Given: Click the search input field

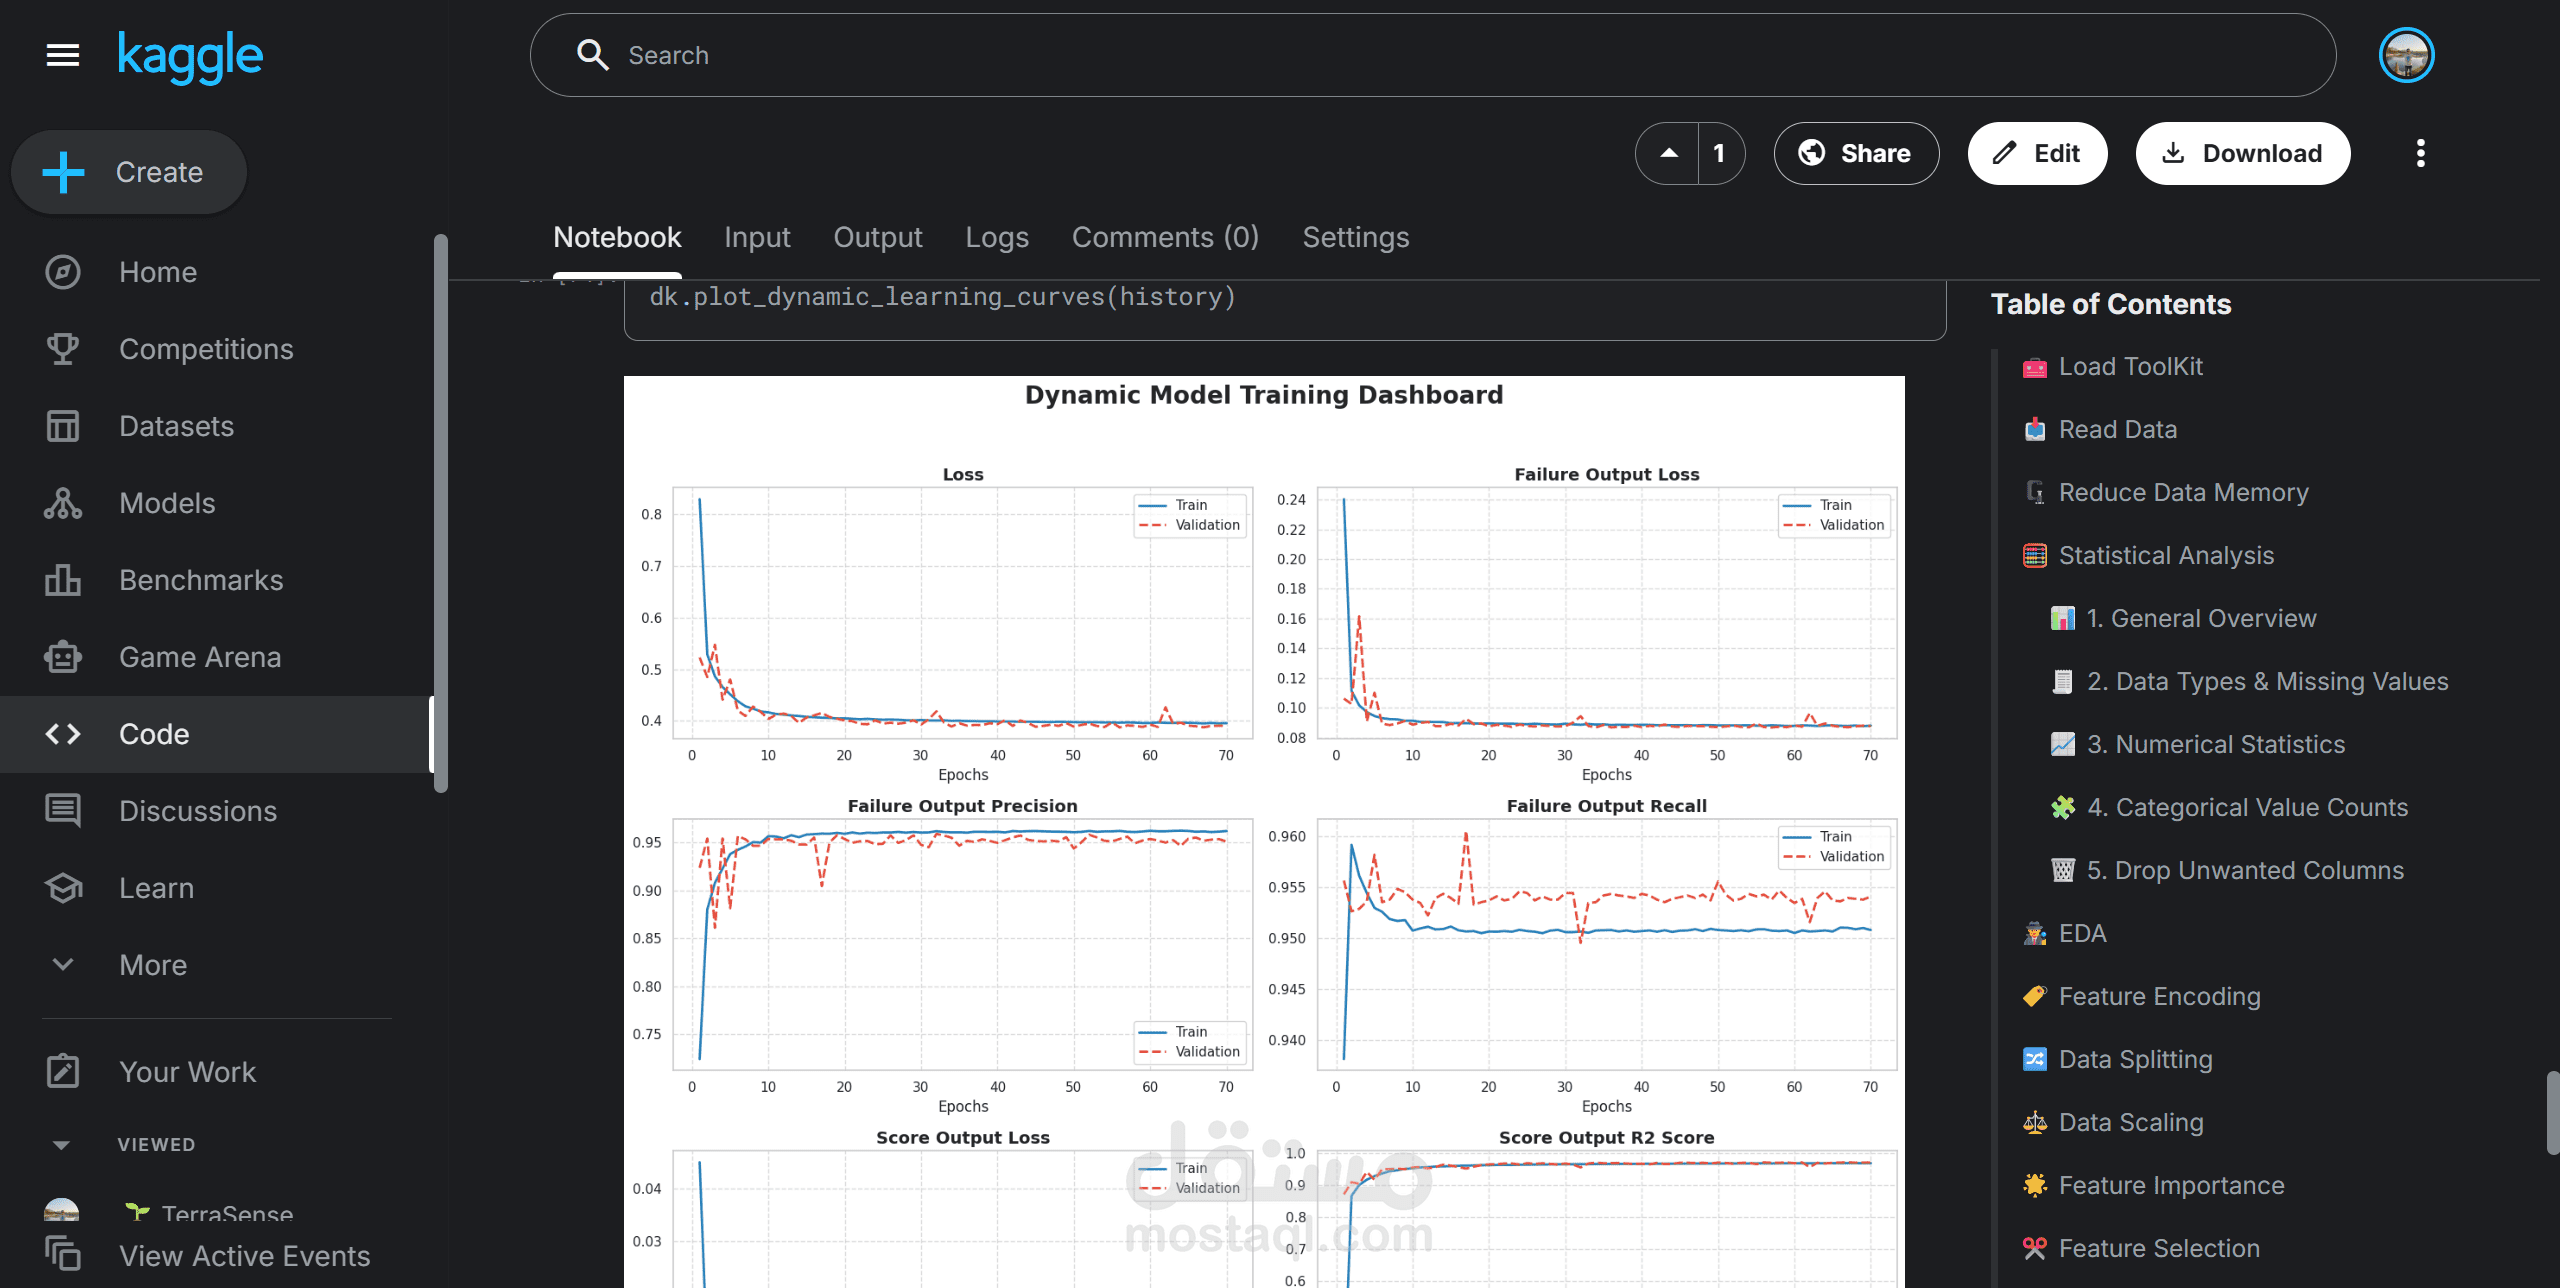Looking at the screenshot, I should pyautogui.click(x=1430, y=55).
